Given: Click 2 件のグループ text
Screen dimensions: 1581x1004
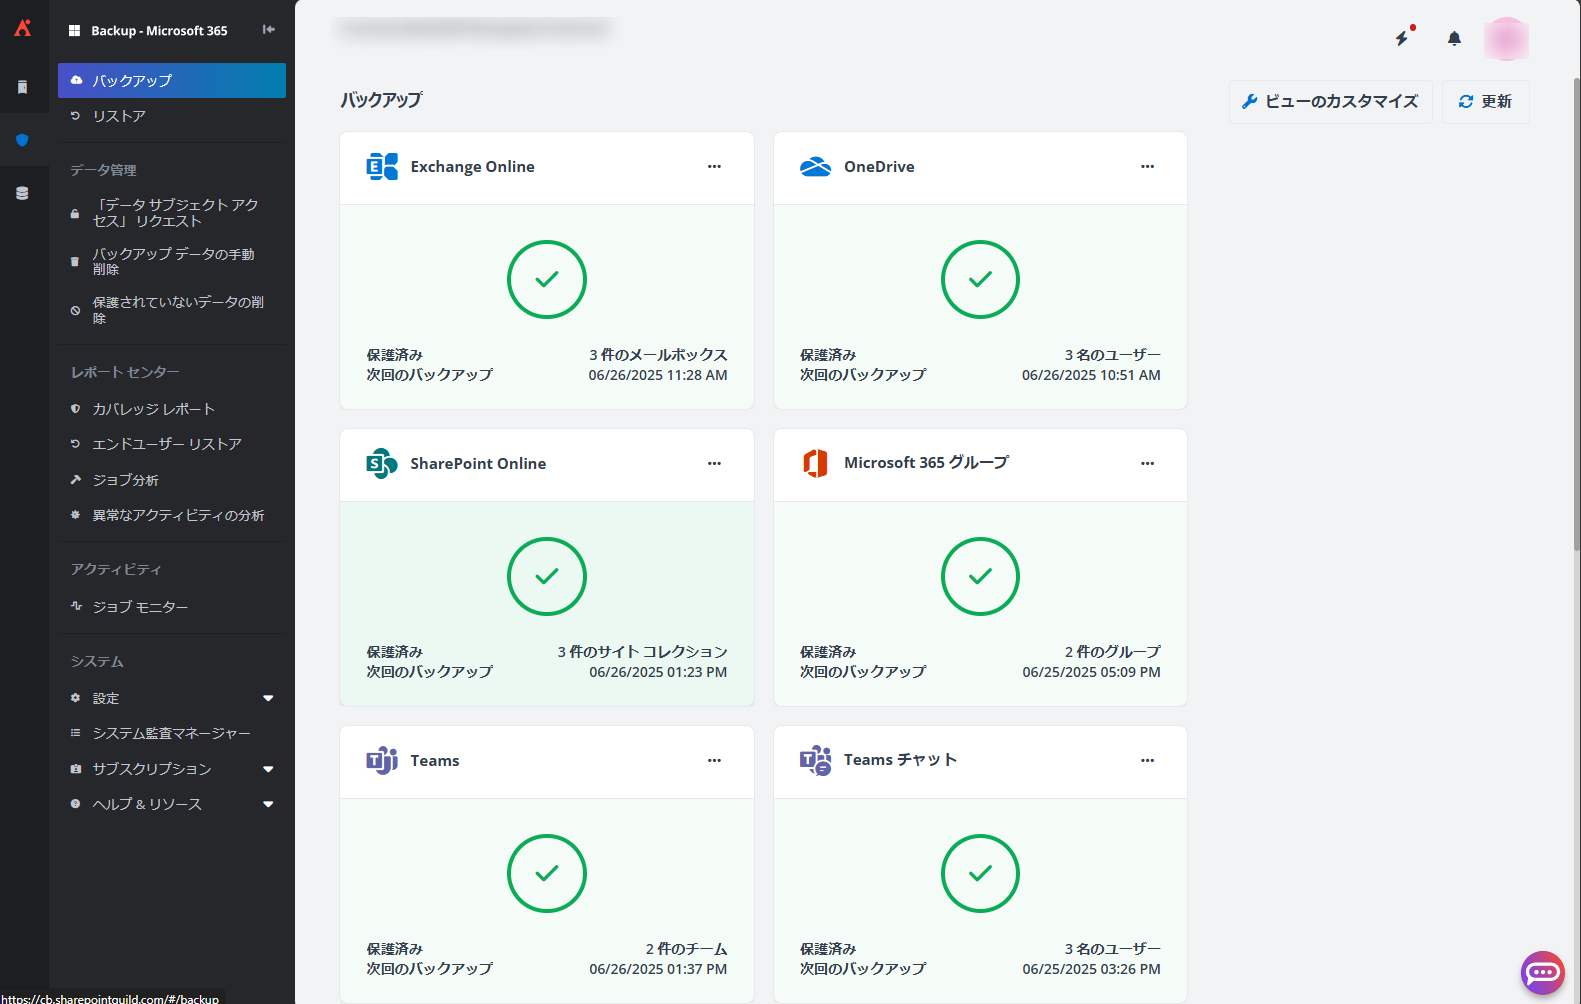Looking at the screenshot, I should click(x=1112, y=652).
